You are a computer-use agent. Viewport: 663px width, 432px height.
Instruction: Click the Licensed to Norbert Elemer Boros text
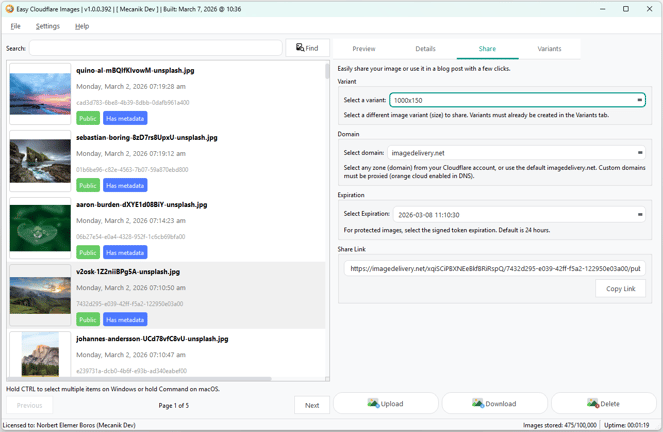[x=69, y=425]
